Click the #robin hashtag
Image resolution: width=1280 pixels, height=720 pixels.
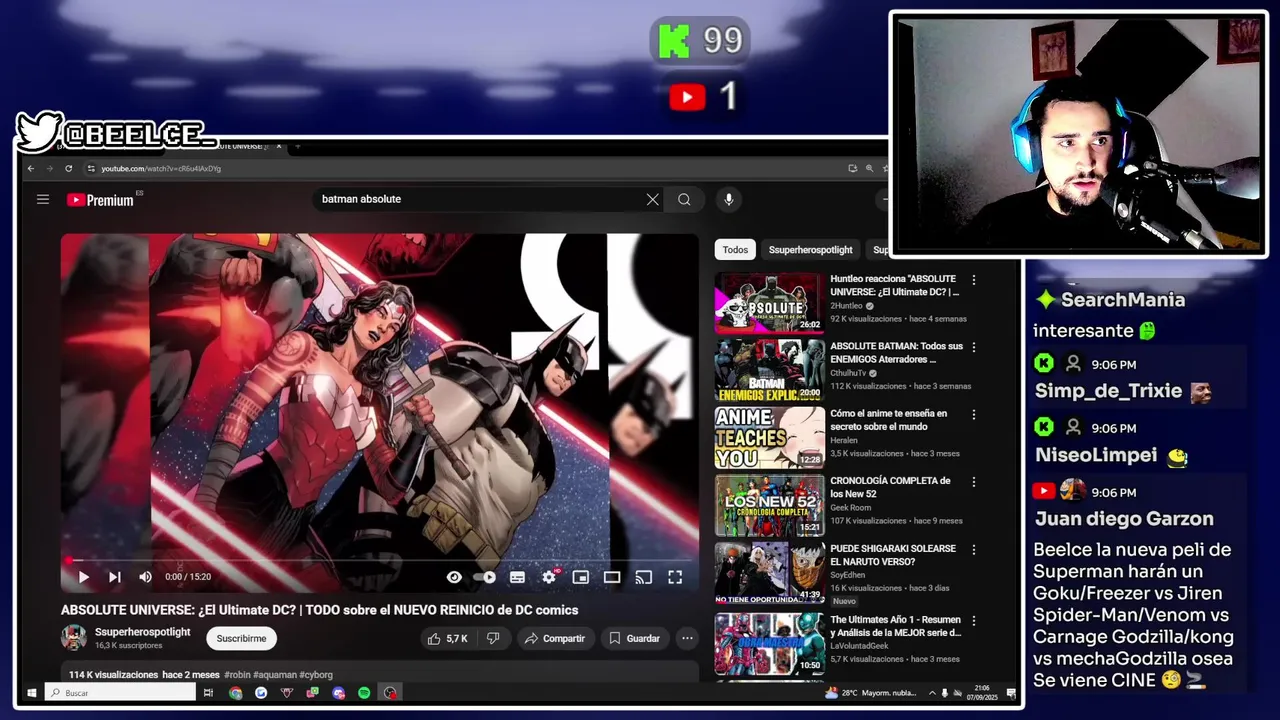[238, 675]
